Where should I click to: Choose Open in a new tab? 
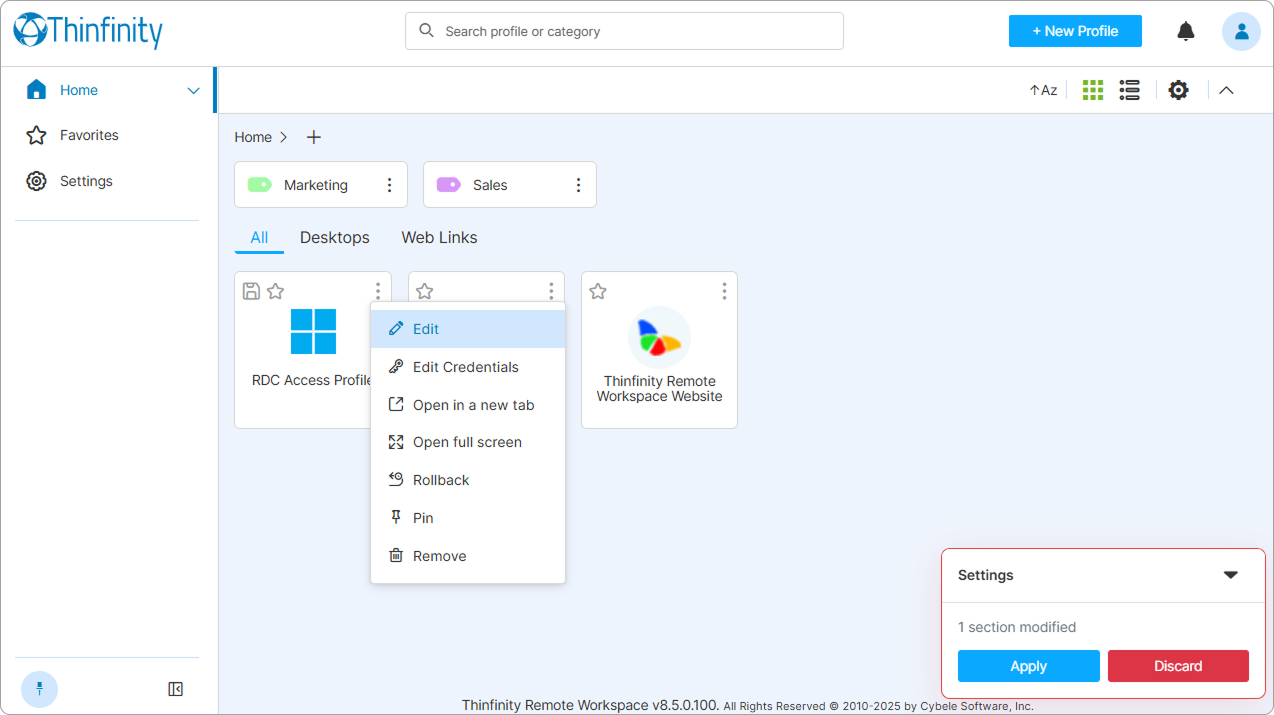468,405
